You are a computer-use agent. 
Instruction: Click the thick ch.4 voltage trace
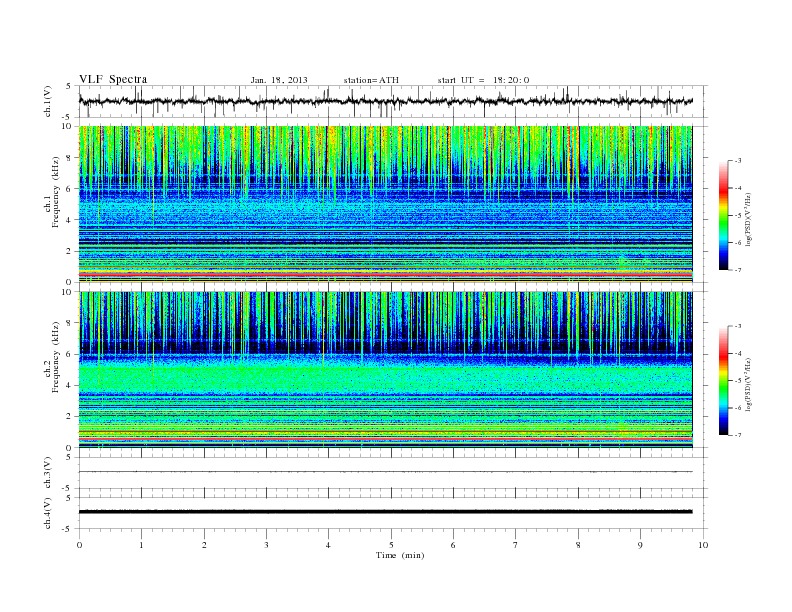(385, 512)
